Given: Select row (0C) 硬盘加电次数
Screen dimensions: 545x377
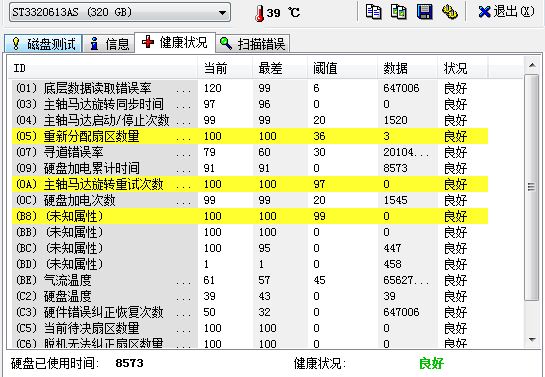Looking at the screenshot, I should click(x=250, y=200).
